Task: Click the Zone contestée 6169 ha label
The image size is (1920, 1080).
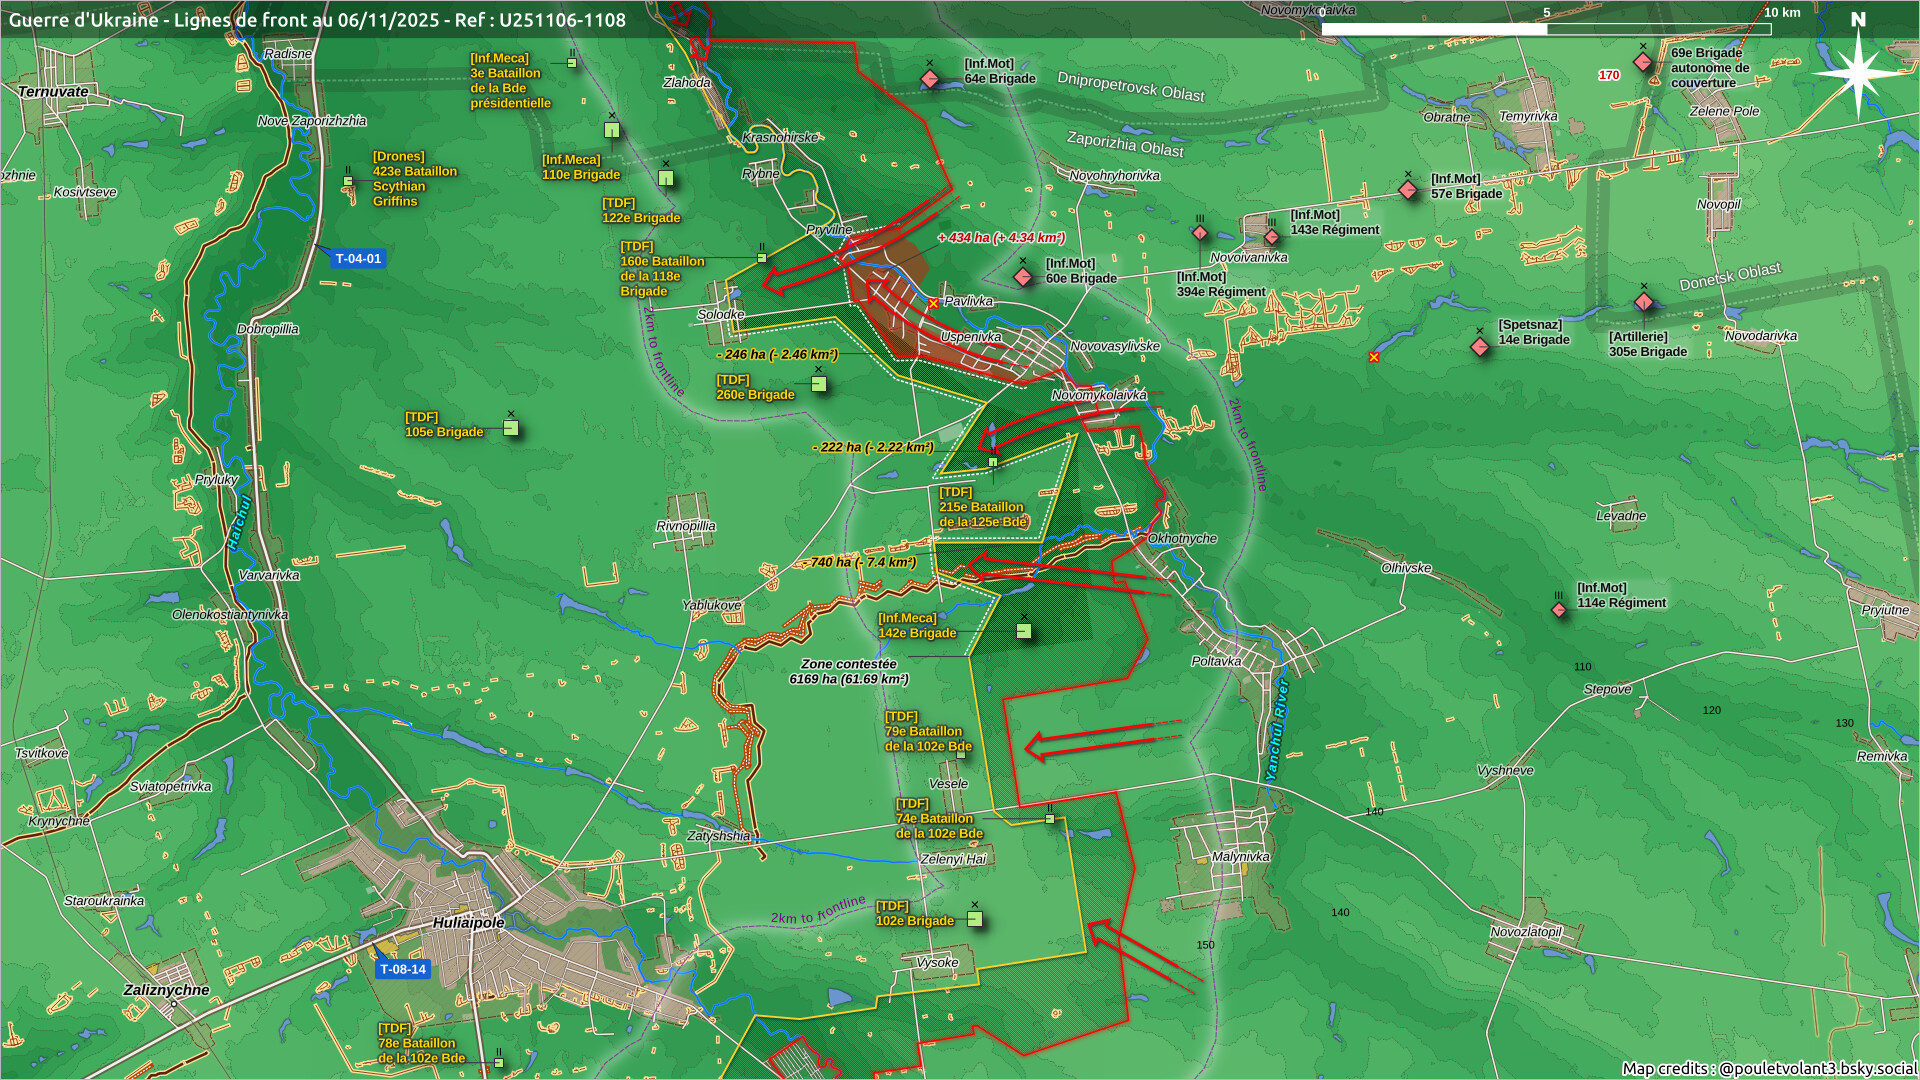Action: tap(848, 671)
